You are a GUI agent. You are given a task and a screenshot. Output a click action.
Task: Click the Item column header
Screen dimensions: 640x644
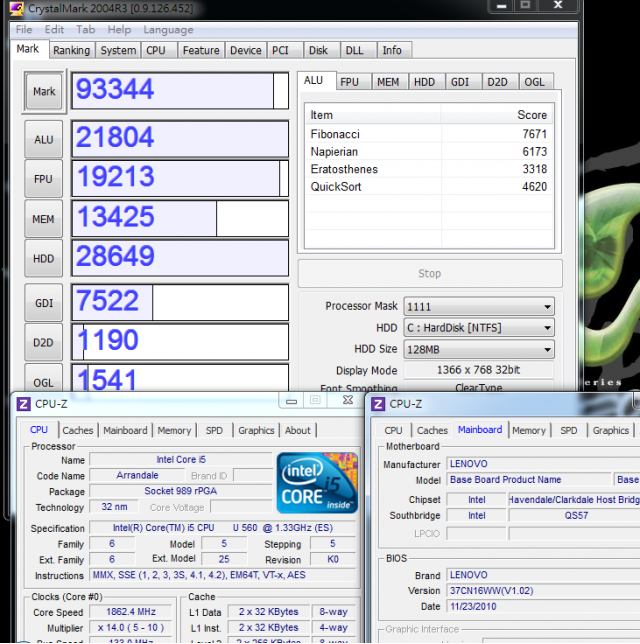[x=373, y=115]
